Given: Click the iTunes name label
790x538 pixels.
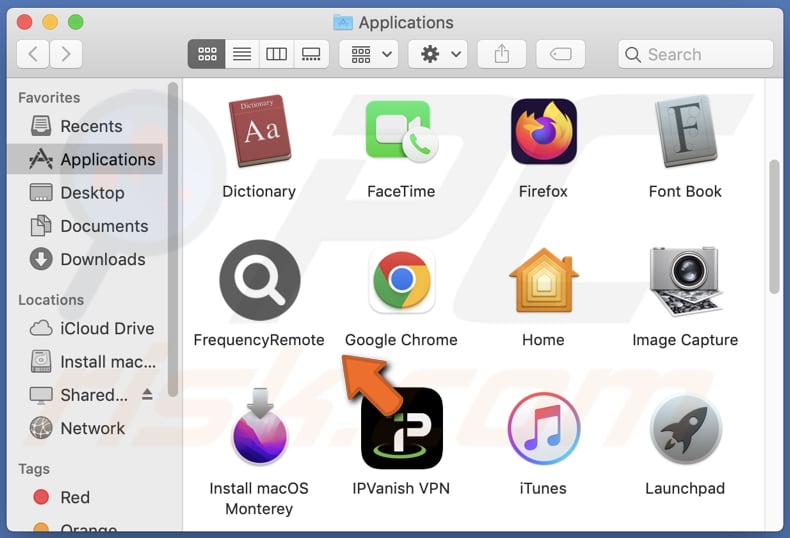Looking at the screenshot, I should pos(543,489).
